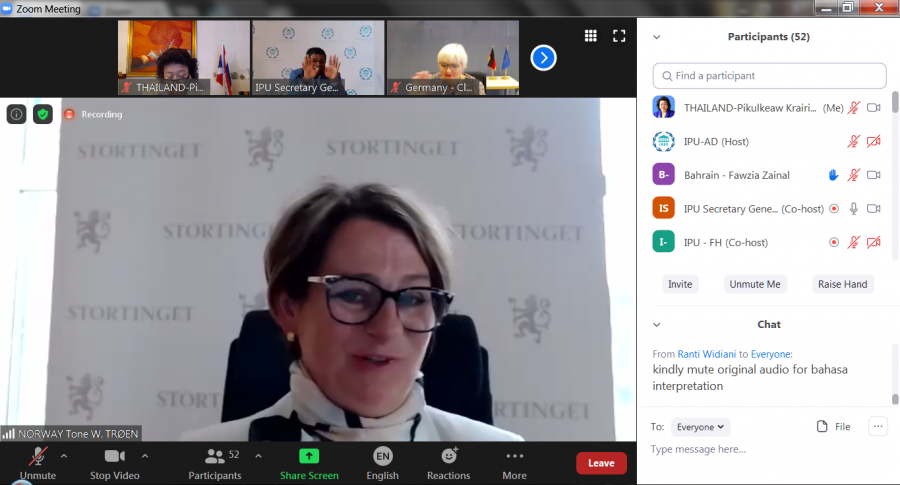Click the green encryption shield icon
The width and height of the screenshot is (900, 485).
[x=43, y=114]
